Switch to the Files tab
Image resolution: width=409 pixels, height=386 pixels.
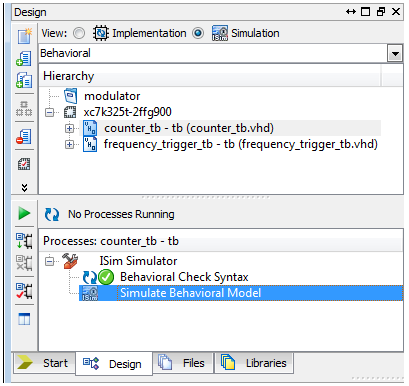click(183, 363)
